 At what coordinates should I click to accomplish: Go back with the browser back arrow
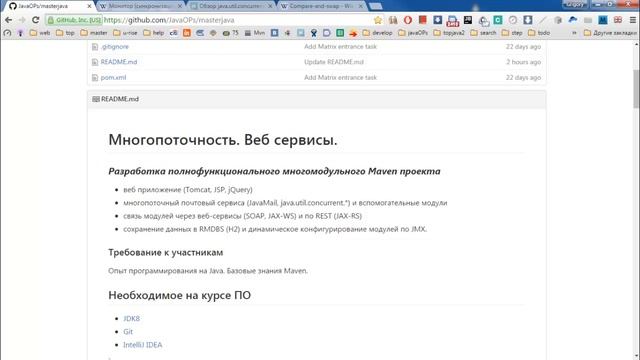(8, 20)
